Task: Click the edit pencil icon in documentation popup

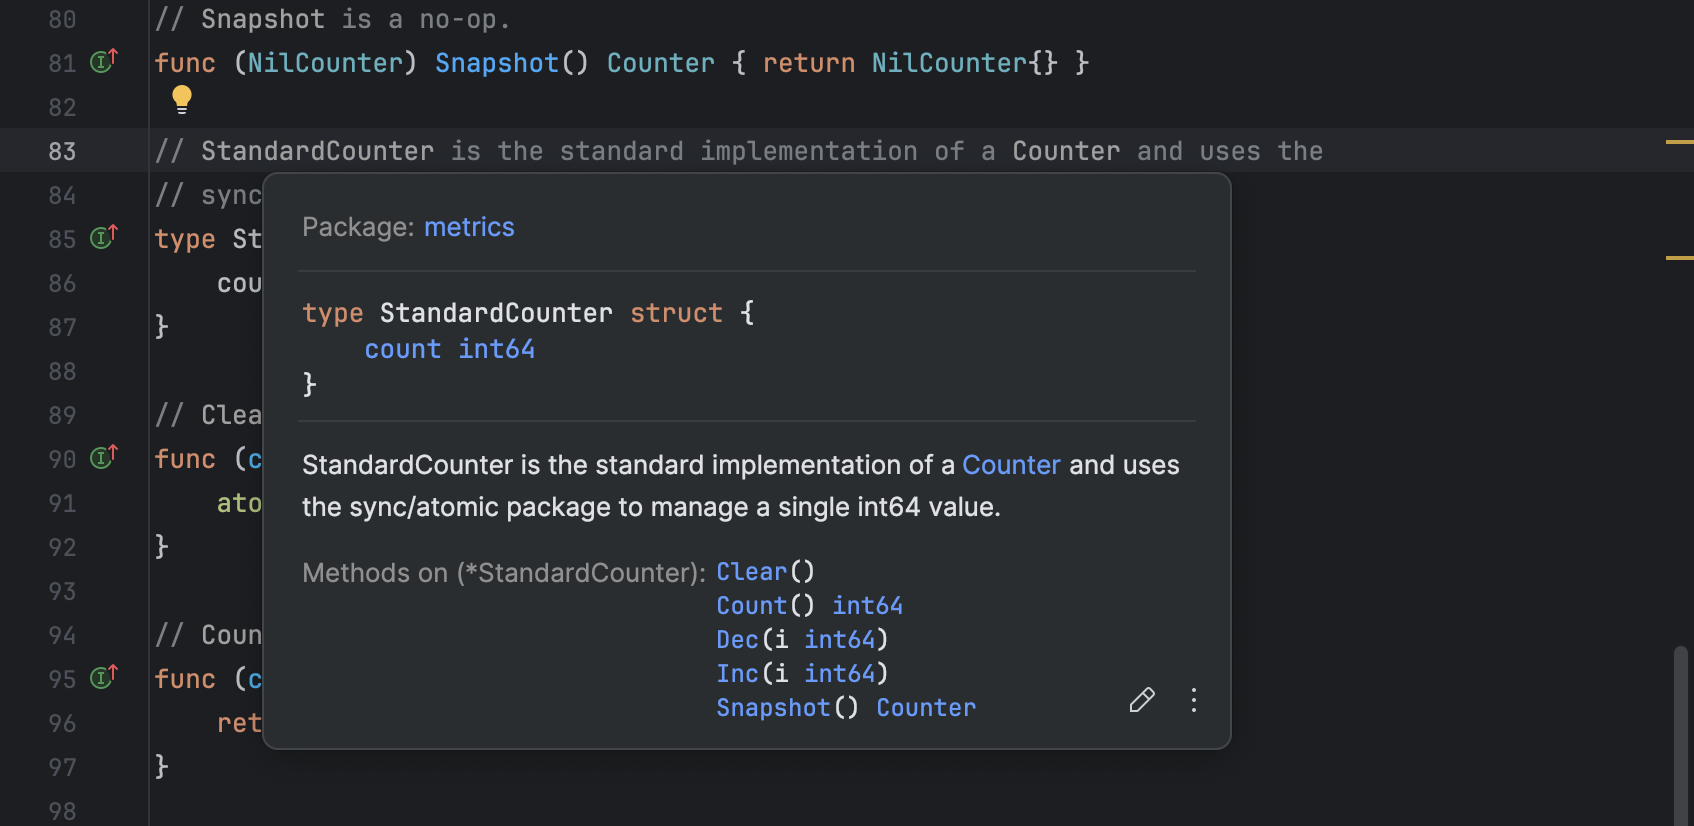Action: pos(1142,700)
